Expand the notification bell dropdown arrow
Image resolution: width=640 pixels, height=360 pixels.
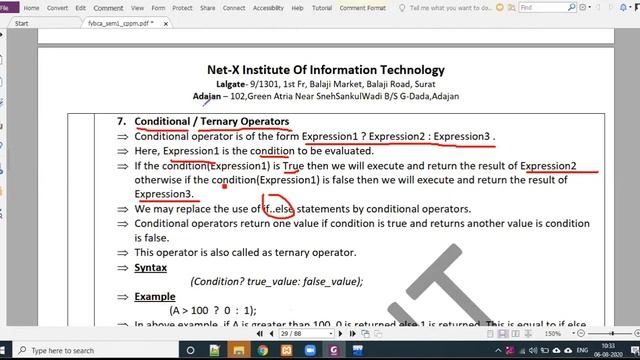click(630, 7)
